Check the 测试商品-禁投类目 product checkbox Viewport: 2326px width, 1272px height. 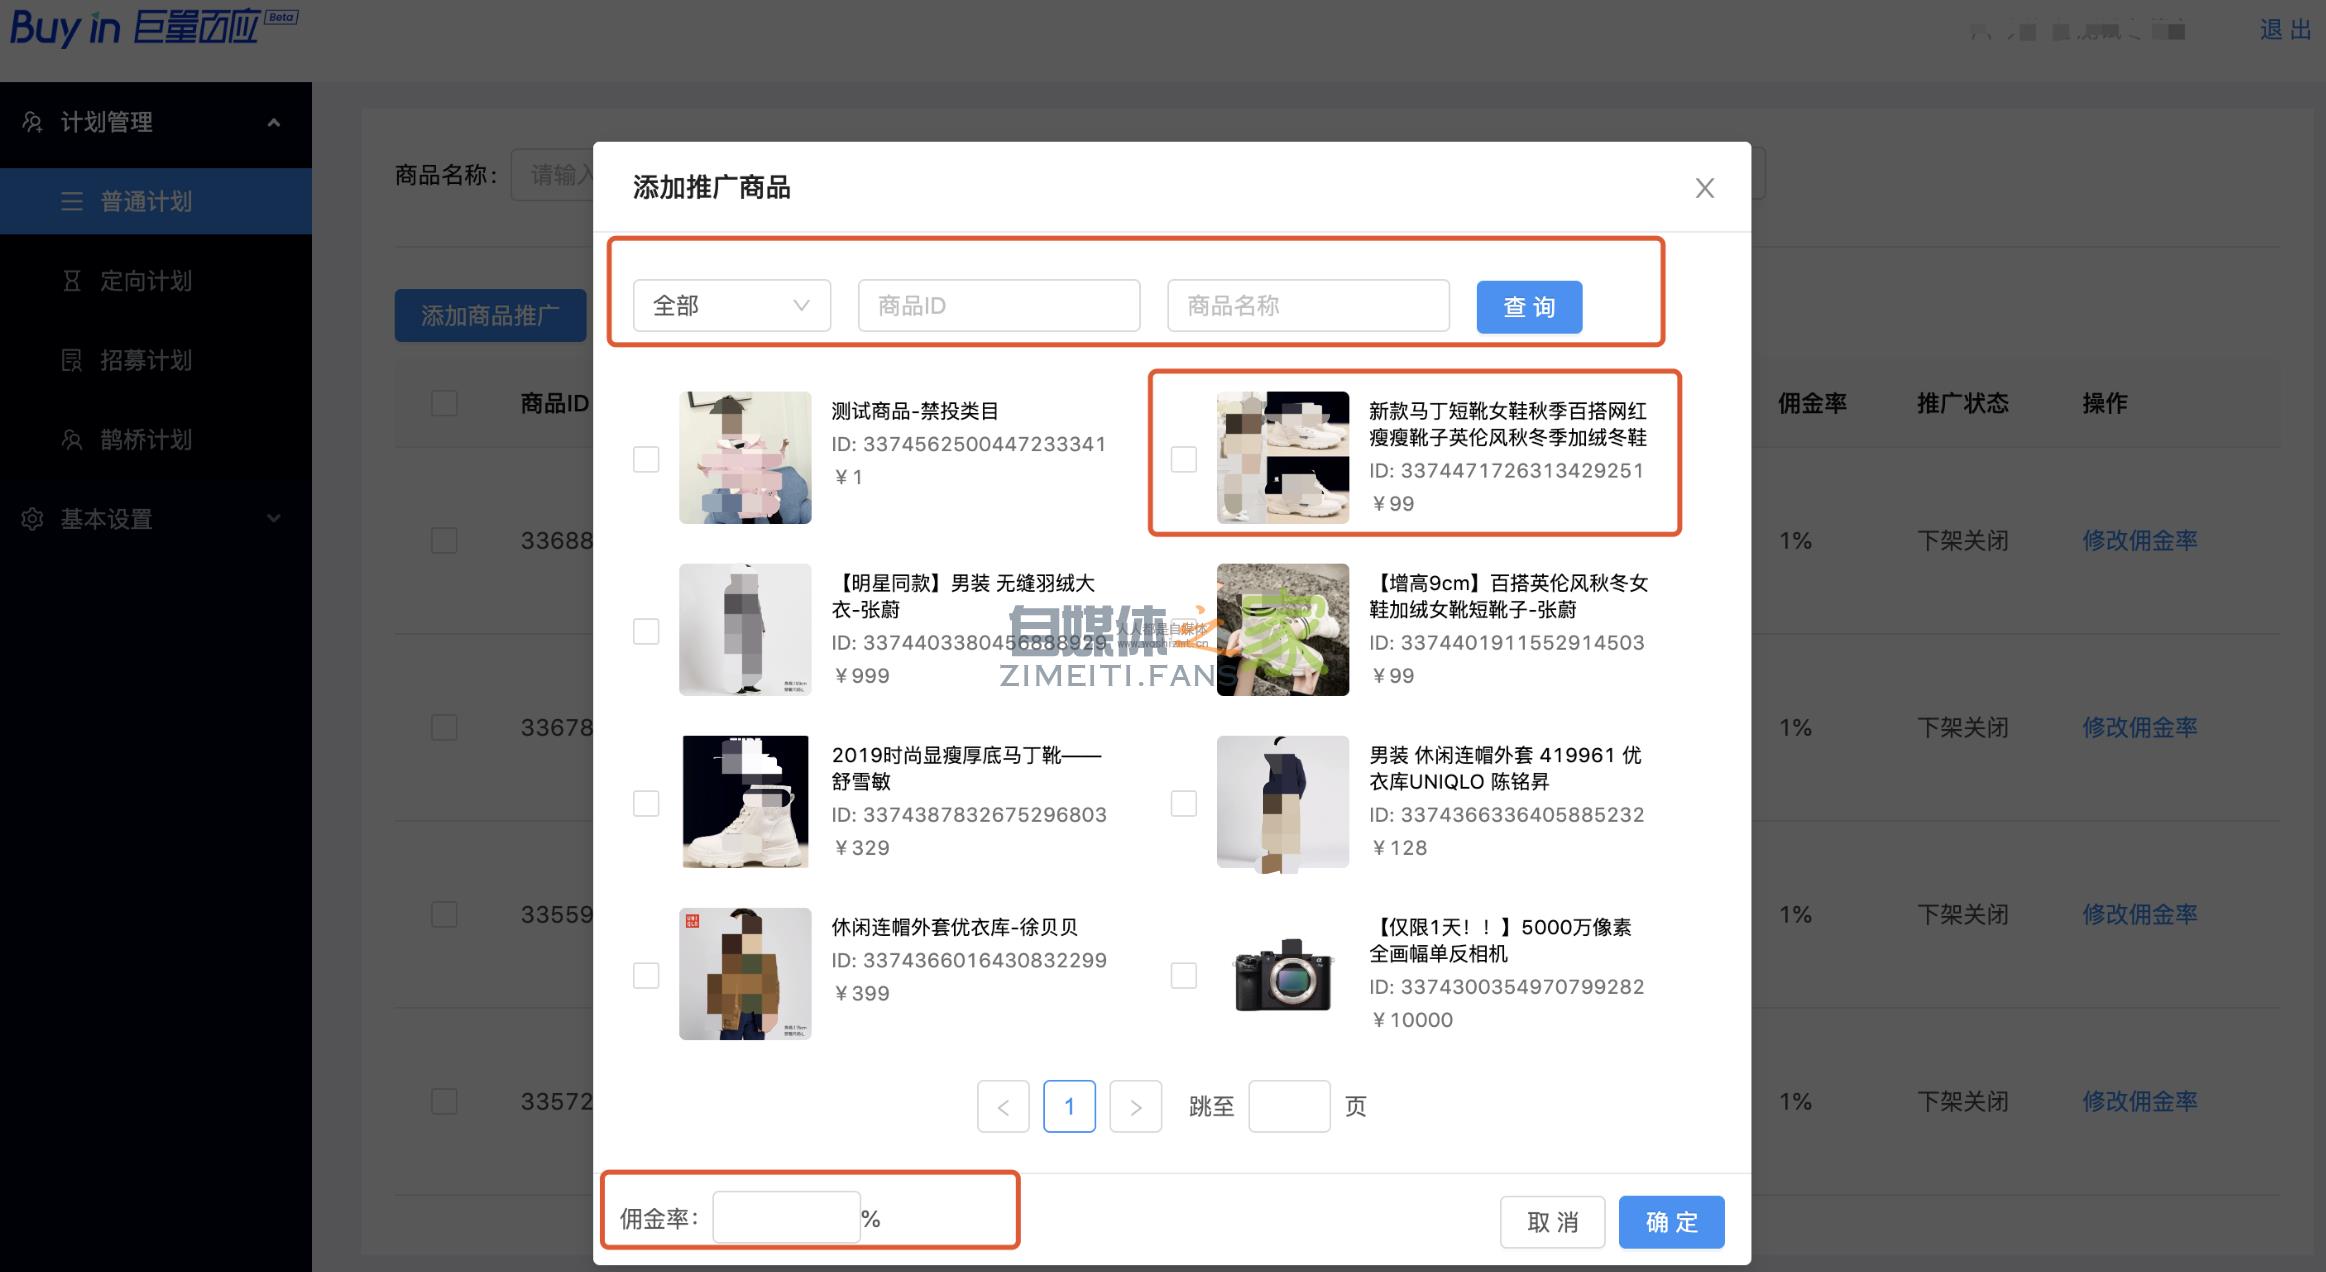tap(645, 459)
